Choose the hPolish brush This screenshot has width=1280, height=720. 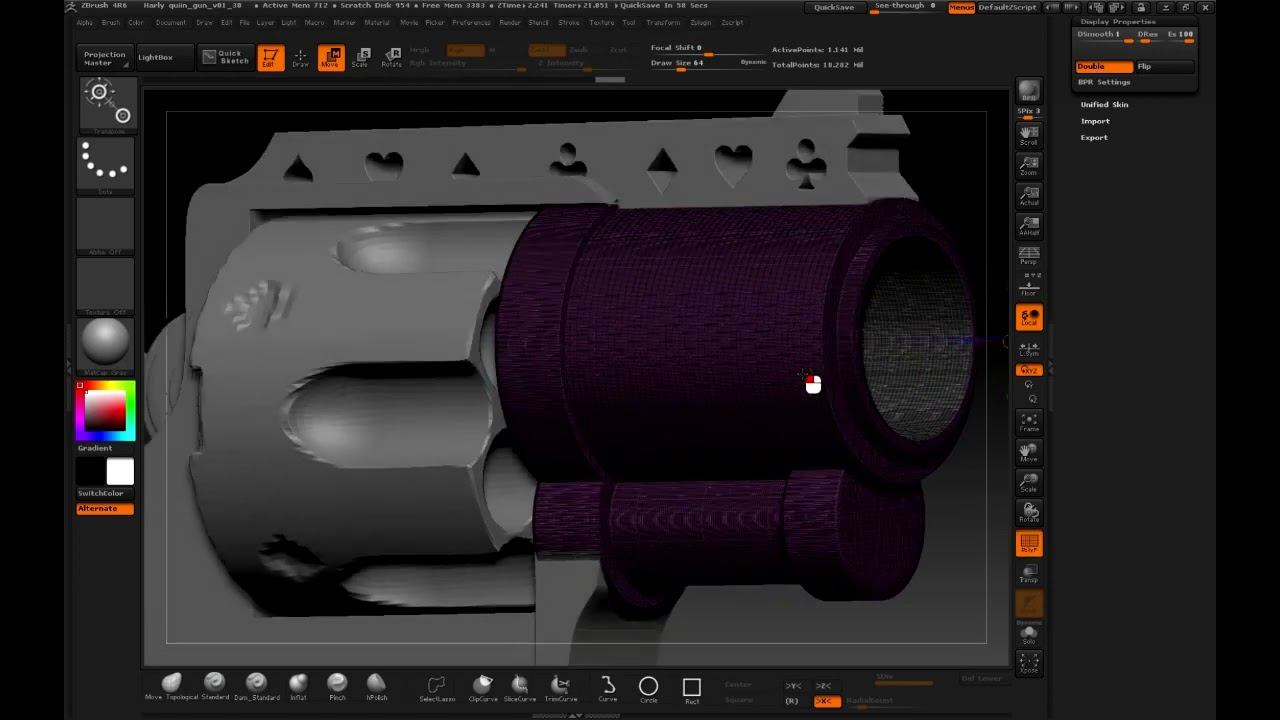click(376, 687)
